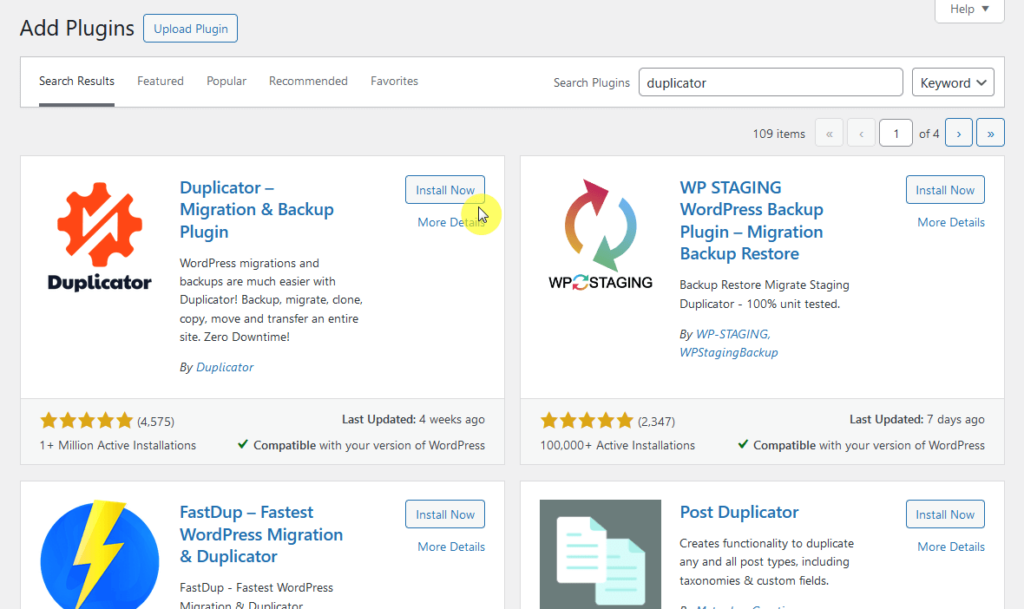This screenshot has width=1024, height=609.
Task: Open the Duplicator – Migration & Backup title link
Action: pos(257,210)
